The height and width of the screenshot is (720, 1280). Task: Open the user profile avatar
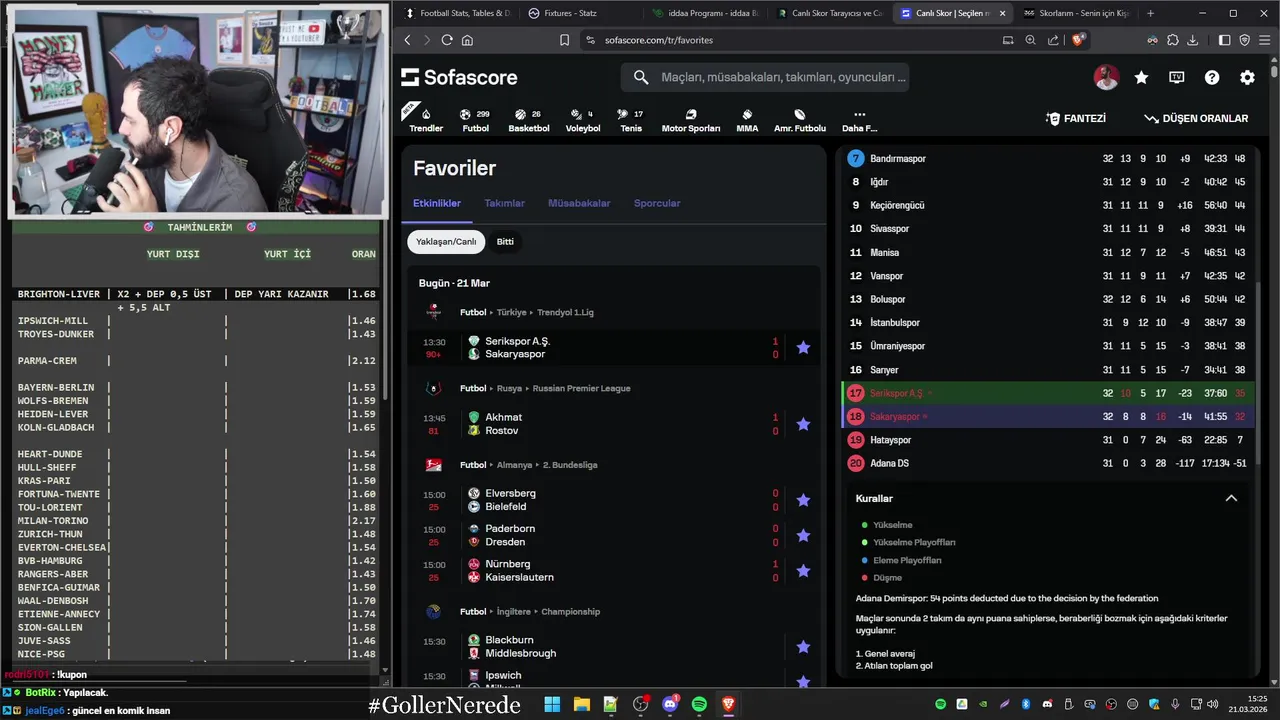[1106, 77]
